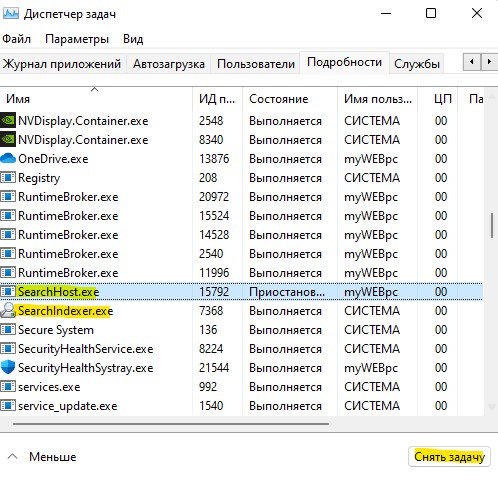The height and width of the screenshot is (479, 498).
Task: Minimize the Task Manager window
Action: coord(386,14)
